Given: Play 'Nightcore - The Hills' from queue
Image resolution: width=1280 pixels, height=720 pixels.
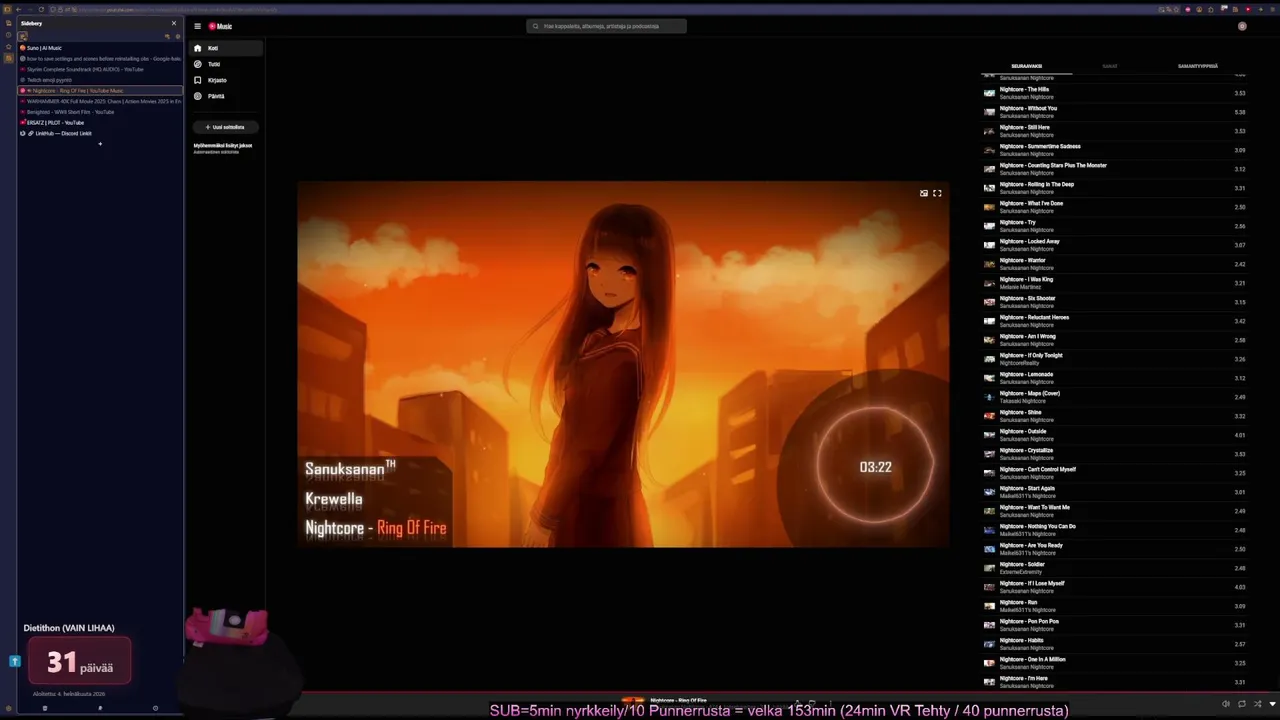Looking at the screenshot, I should coord(1115,93).
